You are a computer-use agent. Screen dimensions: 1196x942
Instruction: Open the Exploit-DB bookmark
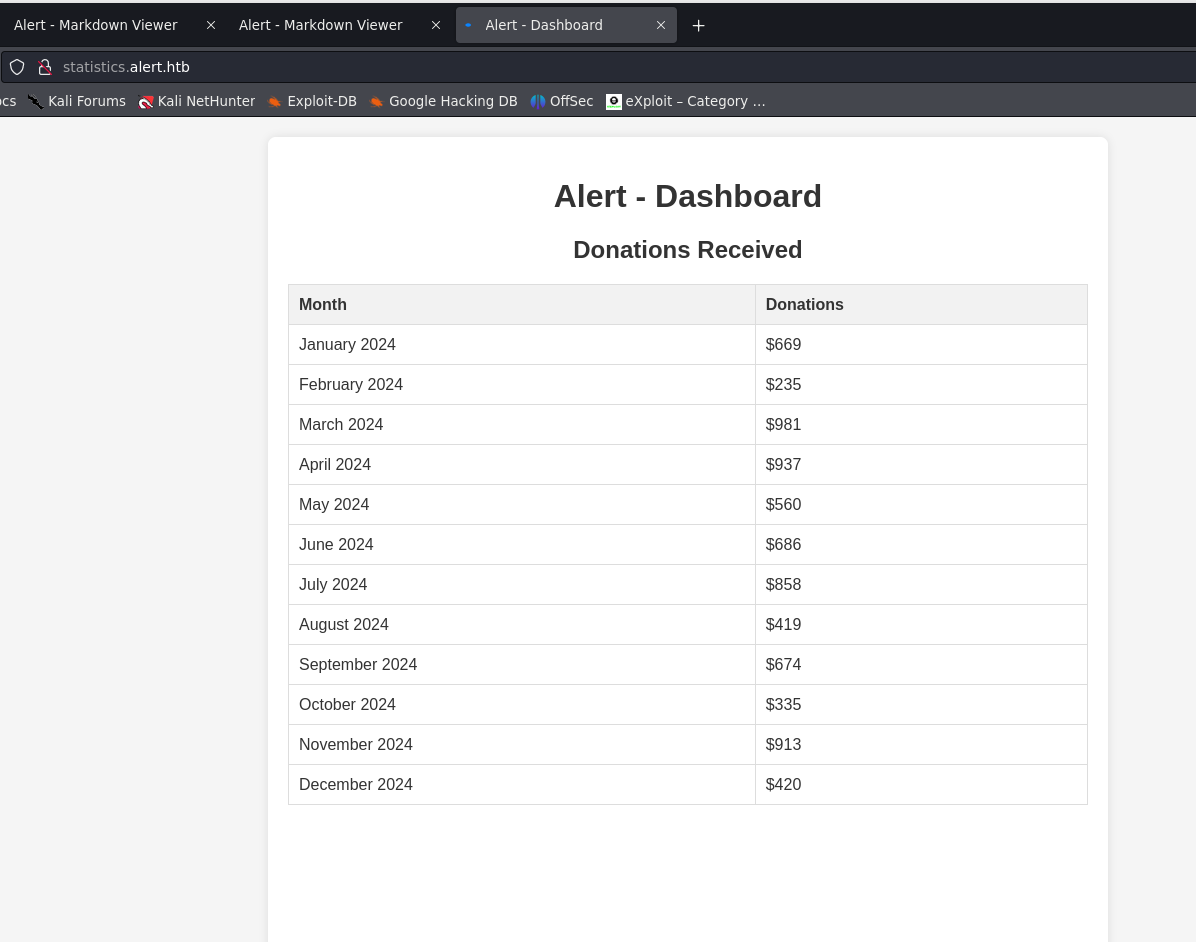[312, 101]
